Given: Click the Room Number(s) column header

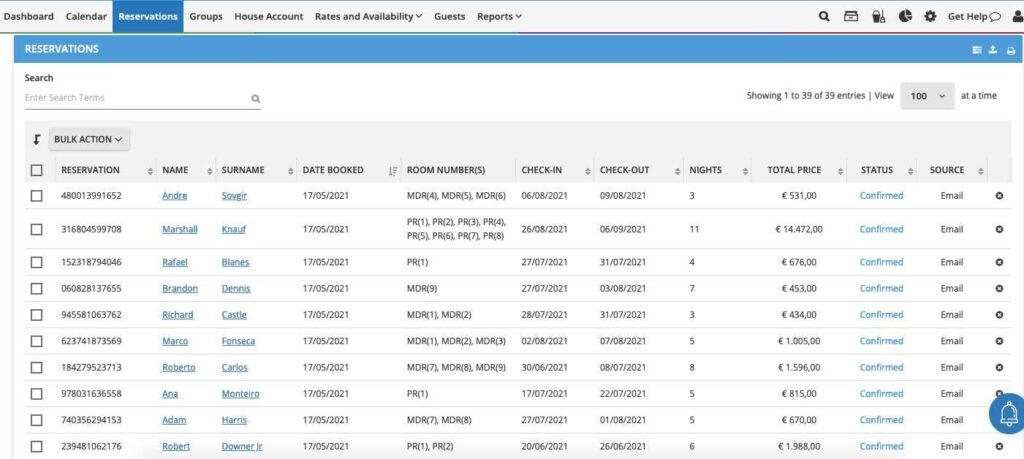Looking at the screenshot, I should (446, 170).
